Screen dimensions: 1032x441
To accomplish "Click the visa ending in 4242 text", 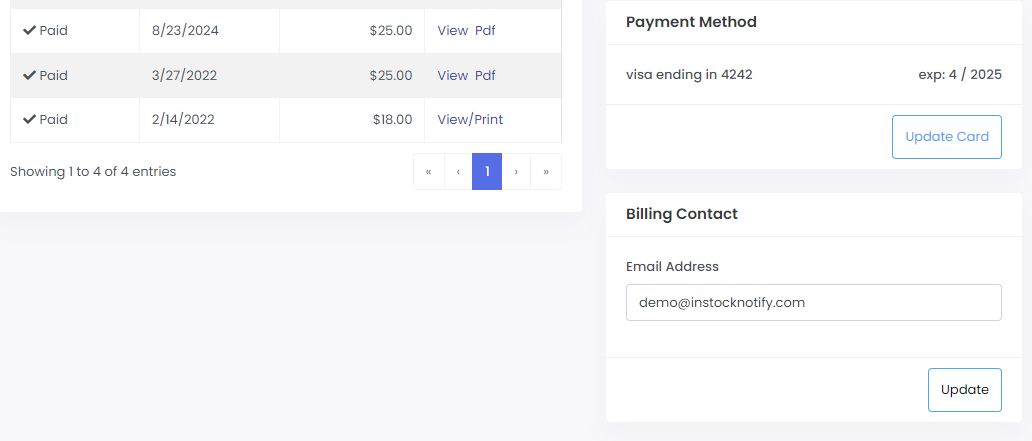I will coord(689,74).
